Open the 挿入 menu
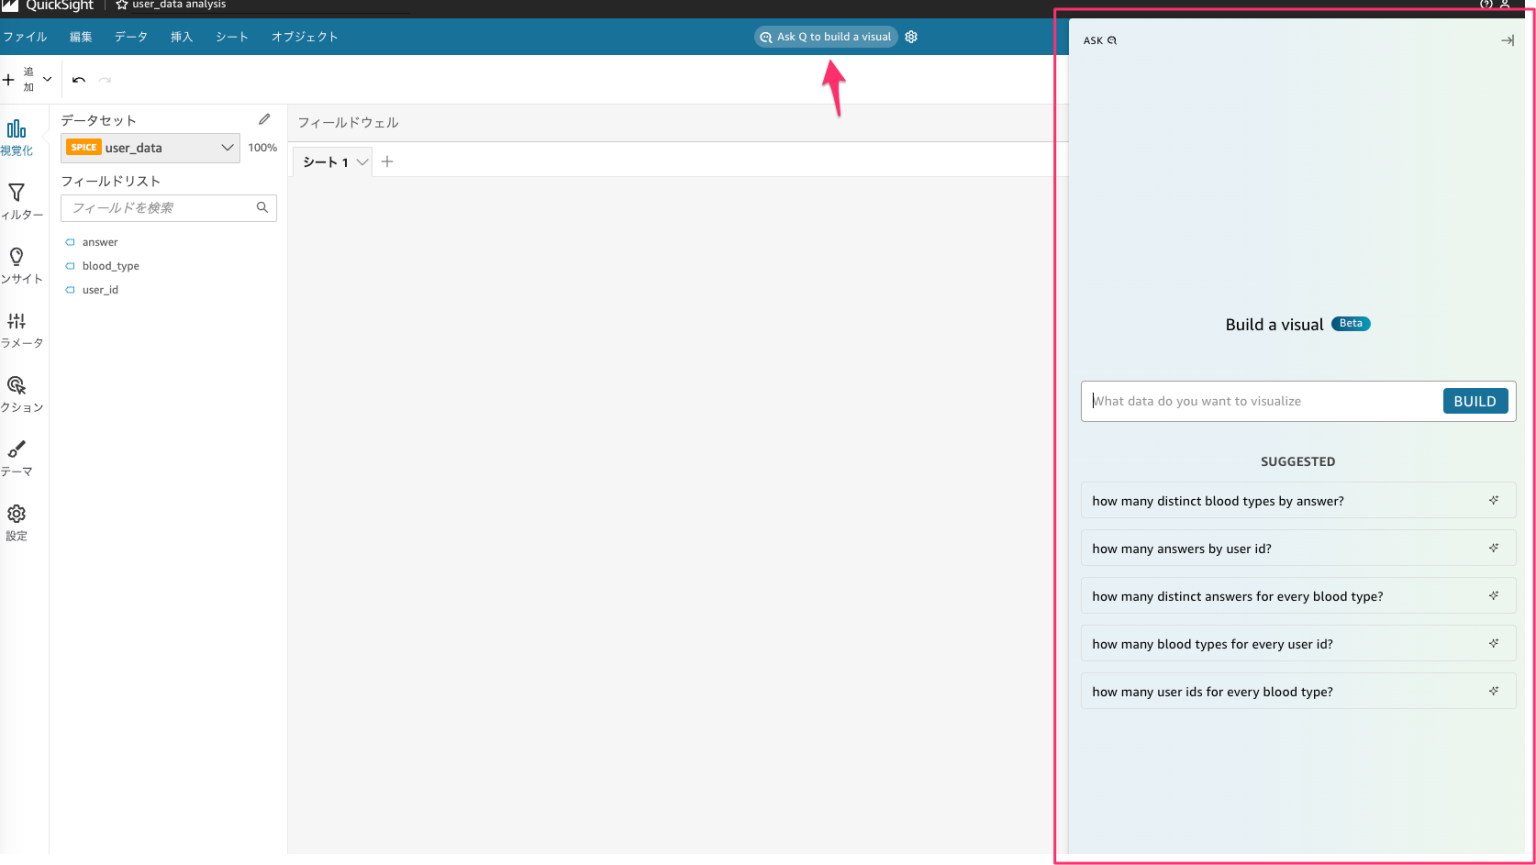 click(181, 36)
